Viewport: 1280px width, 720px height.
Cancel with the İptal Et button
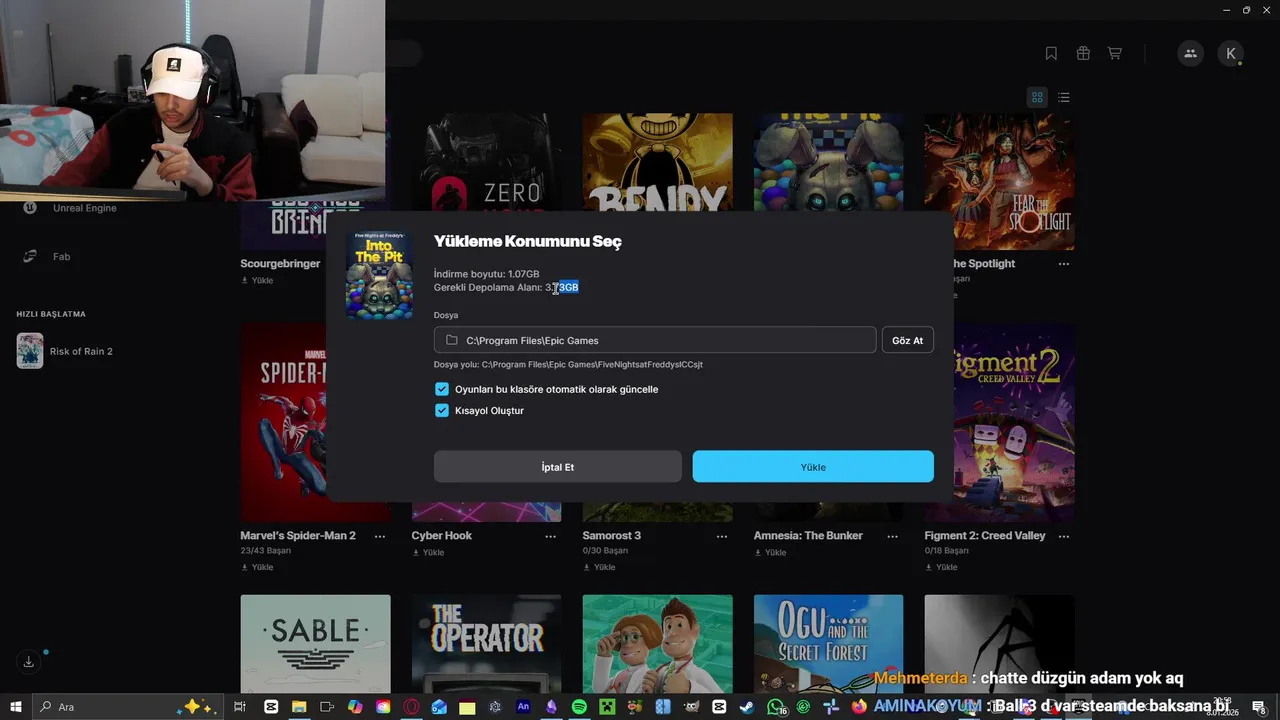(558, 467)
